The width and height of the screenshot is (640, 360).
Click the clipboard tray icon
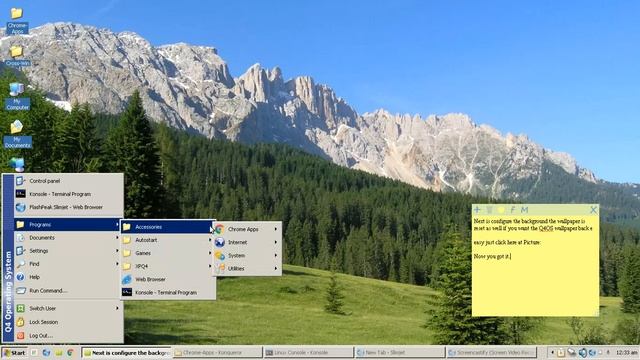click(x=561, y=353)
